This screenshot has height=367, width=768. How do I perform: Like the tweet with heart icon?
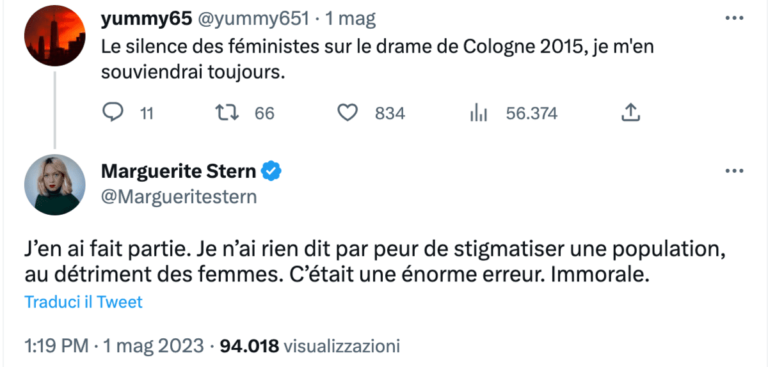coord(348,113)
